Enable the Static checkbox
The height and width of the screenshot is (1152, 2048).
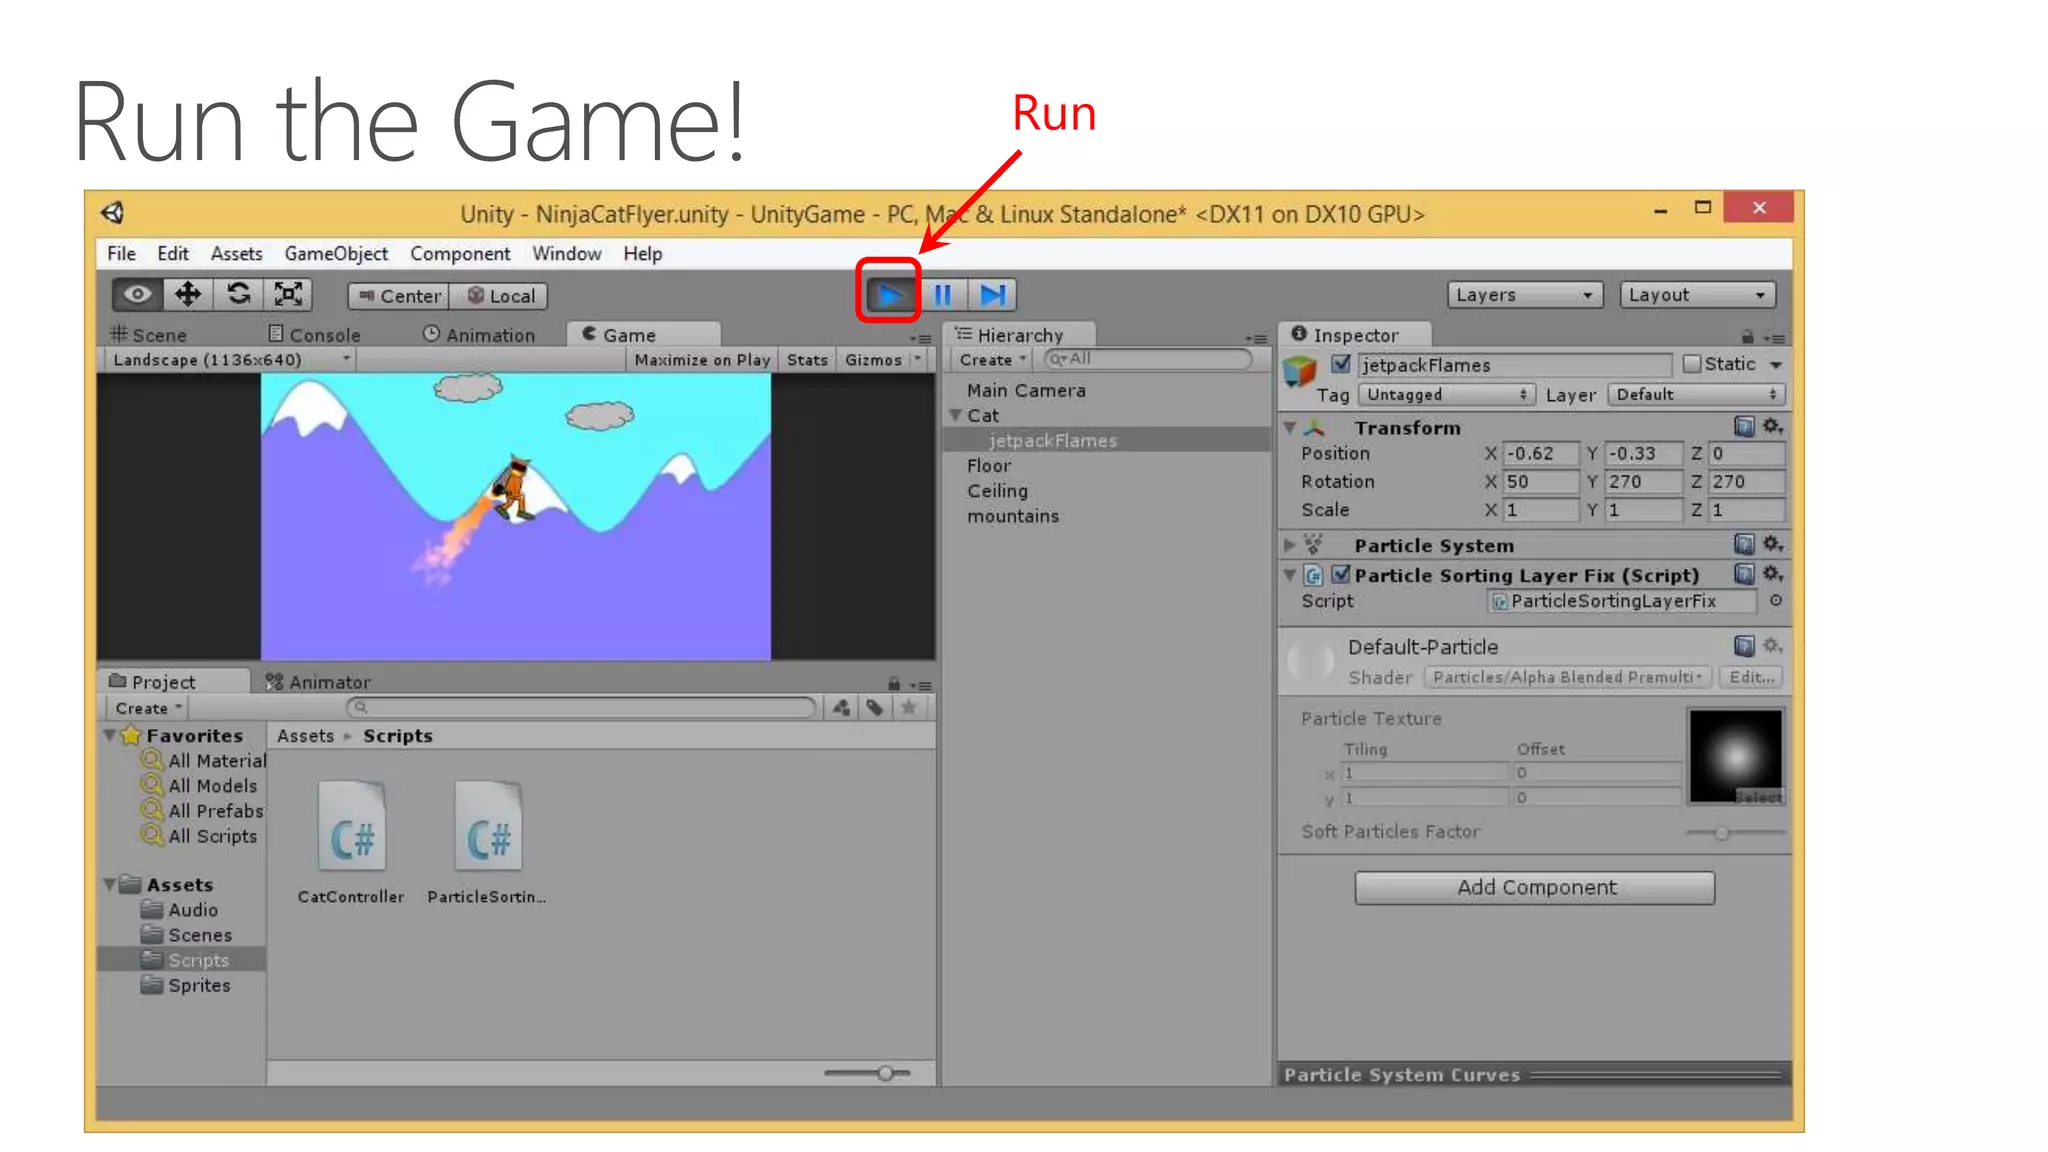[1692, 365]
